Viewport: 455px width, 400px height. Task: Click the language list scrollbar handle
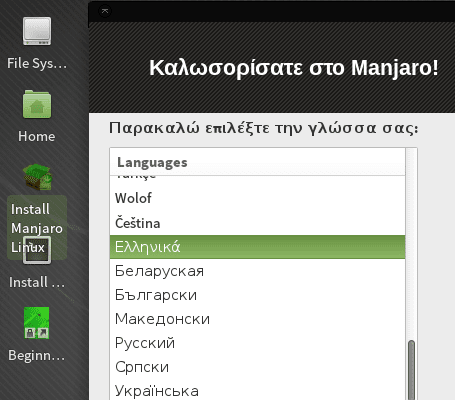[x=411, y=370]
